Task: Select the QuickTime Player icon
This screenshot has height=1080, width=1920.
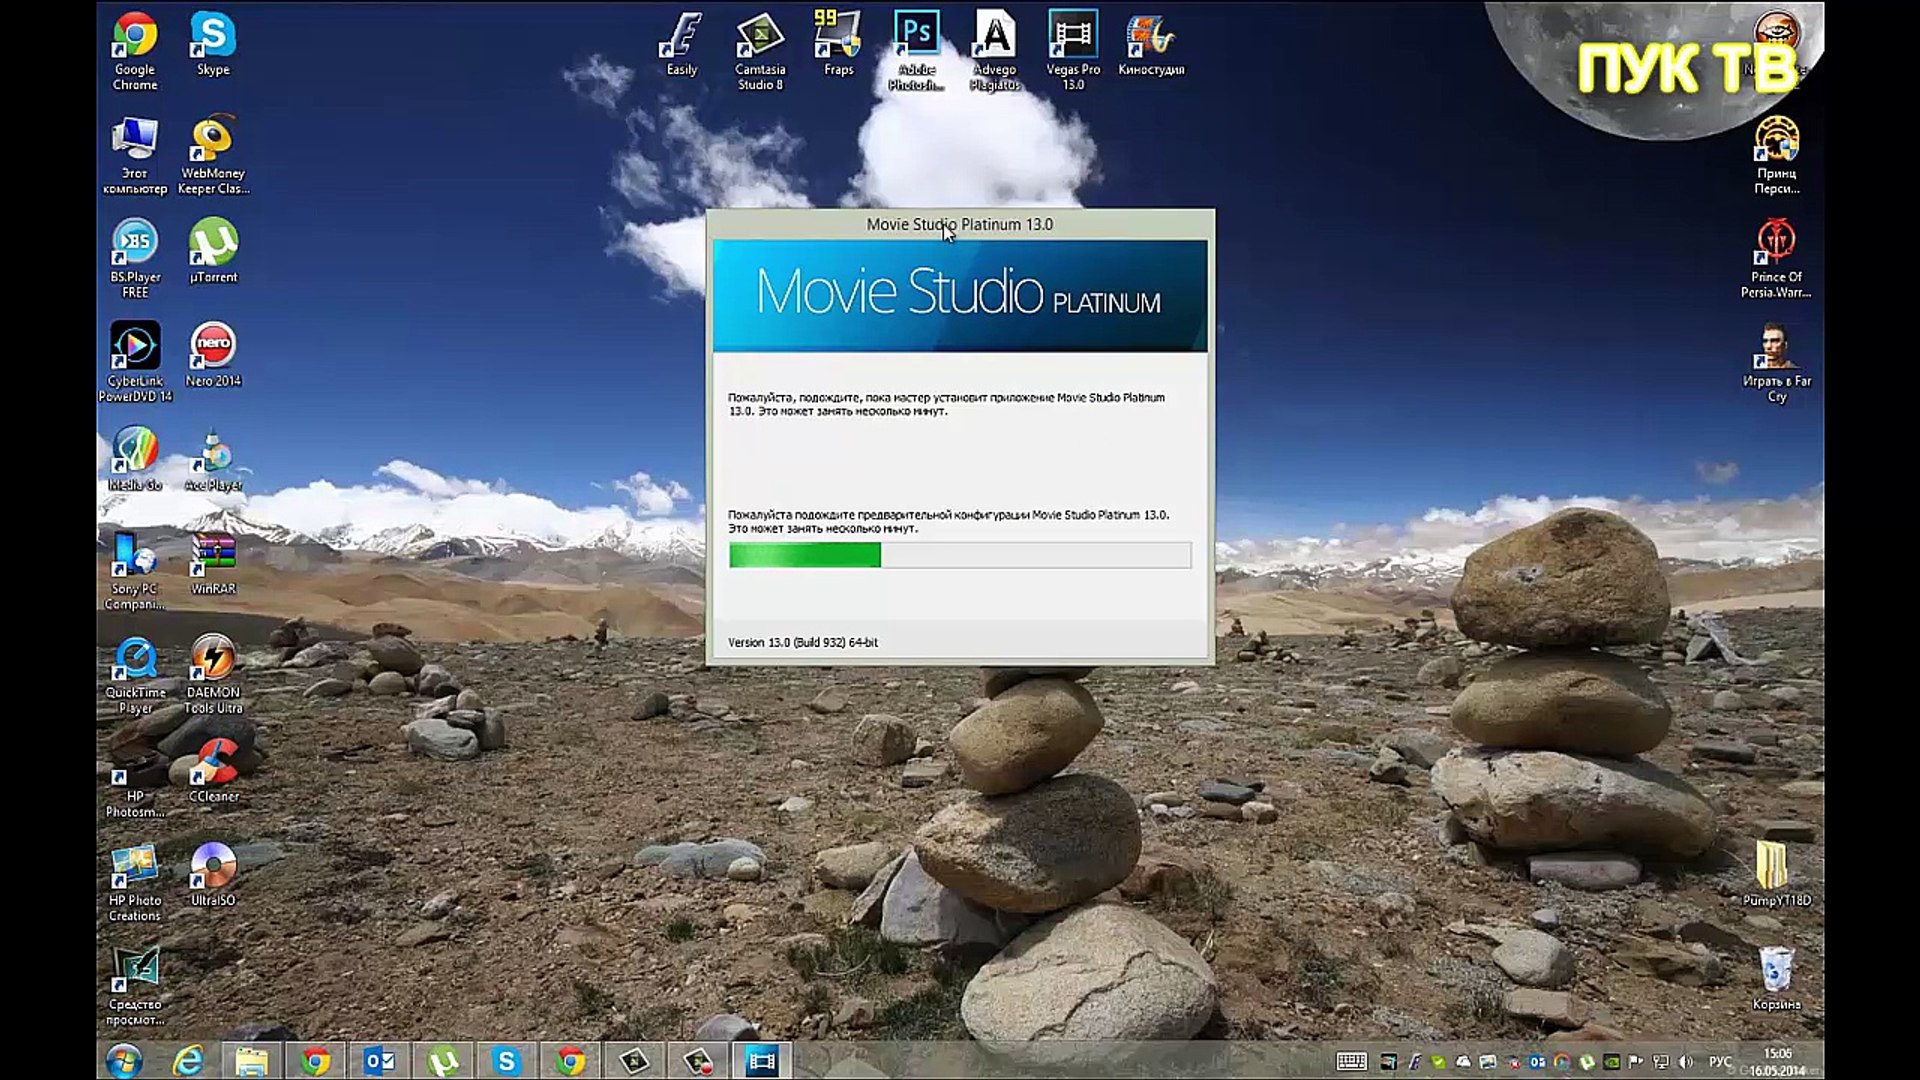Action: point(135,674)
